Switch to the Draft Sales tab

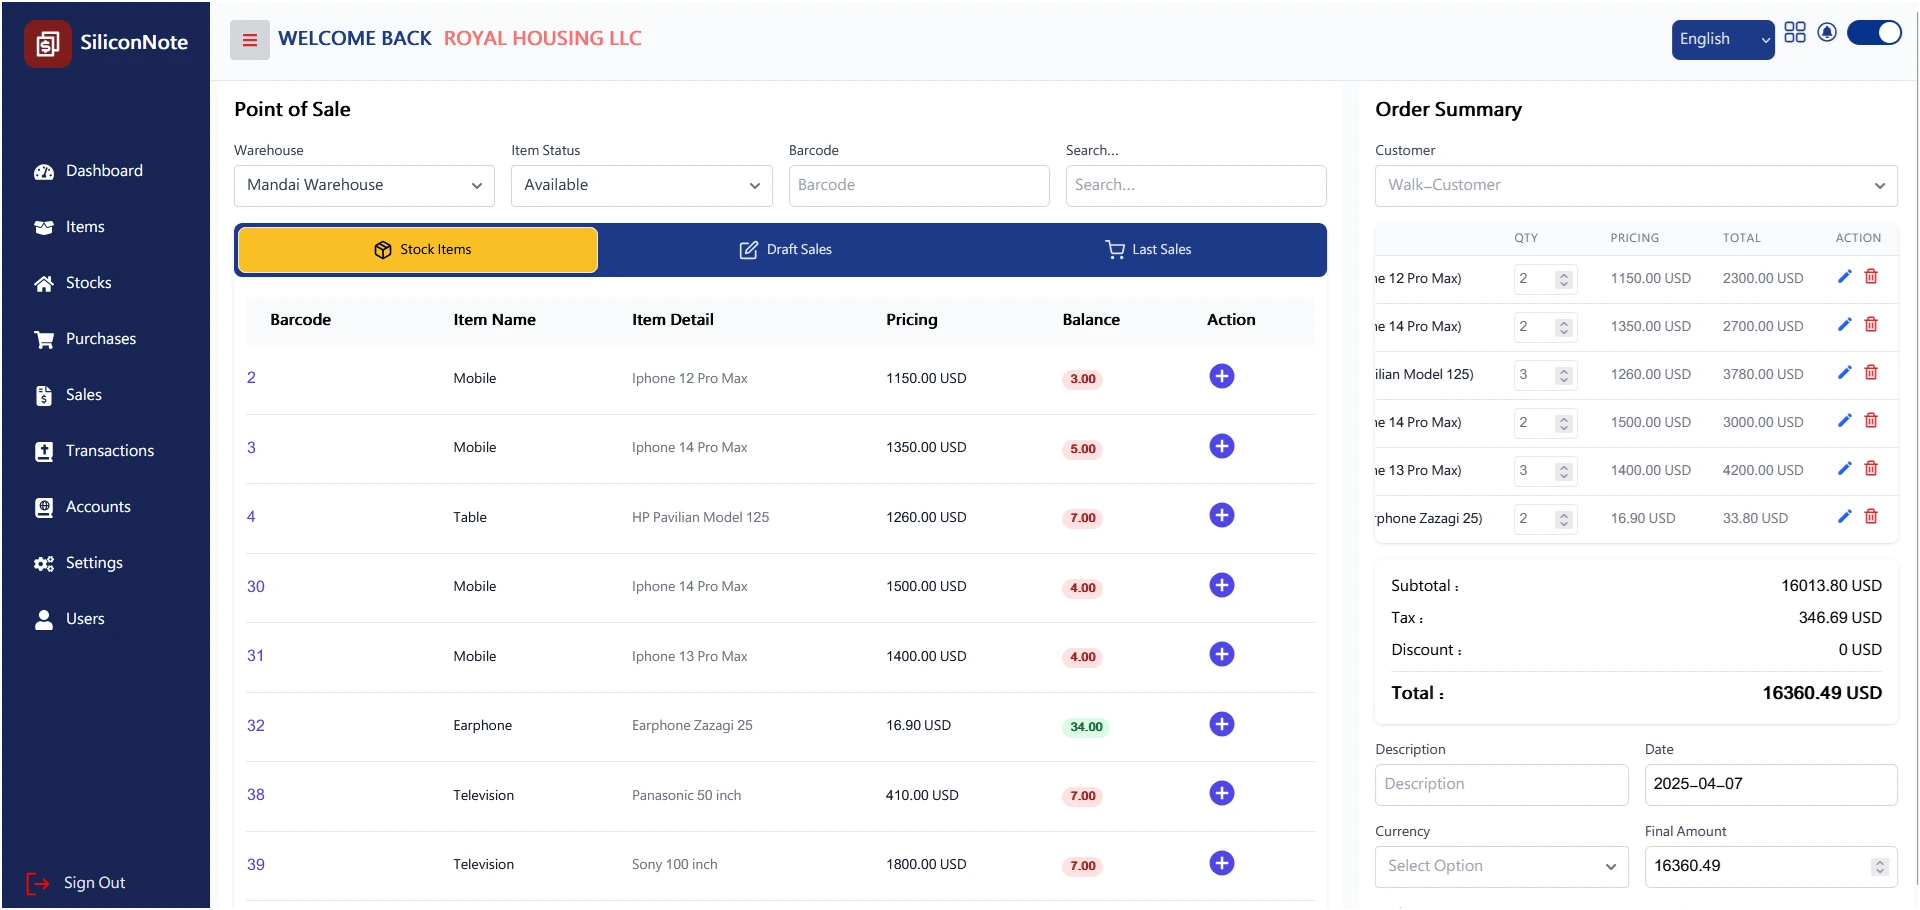coord(785,250)
